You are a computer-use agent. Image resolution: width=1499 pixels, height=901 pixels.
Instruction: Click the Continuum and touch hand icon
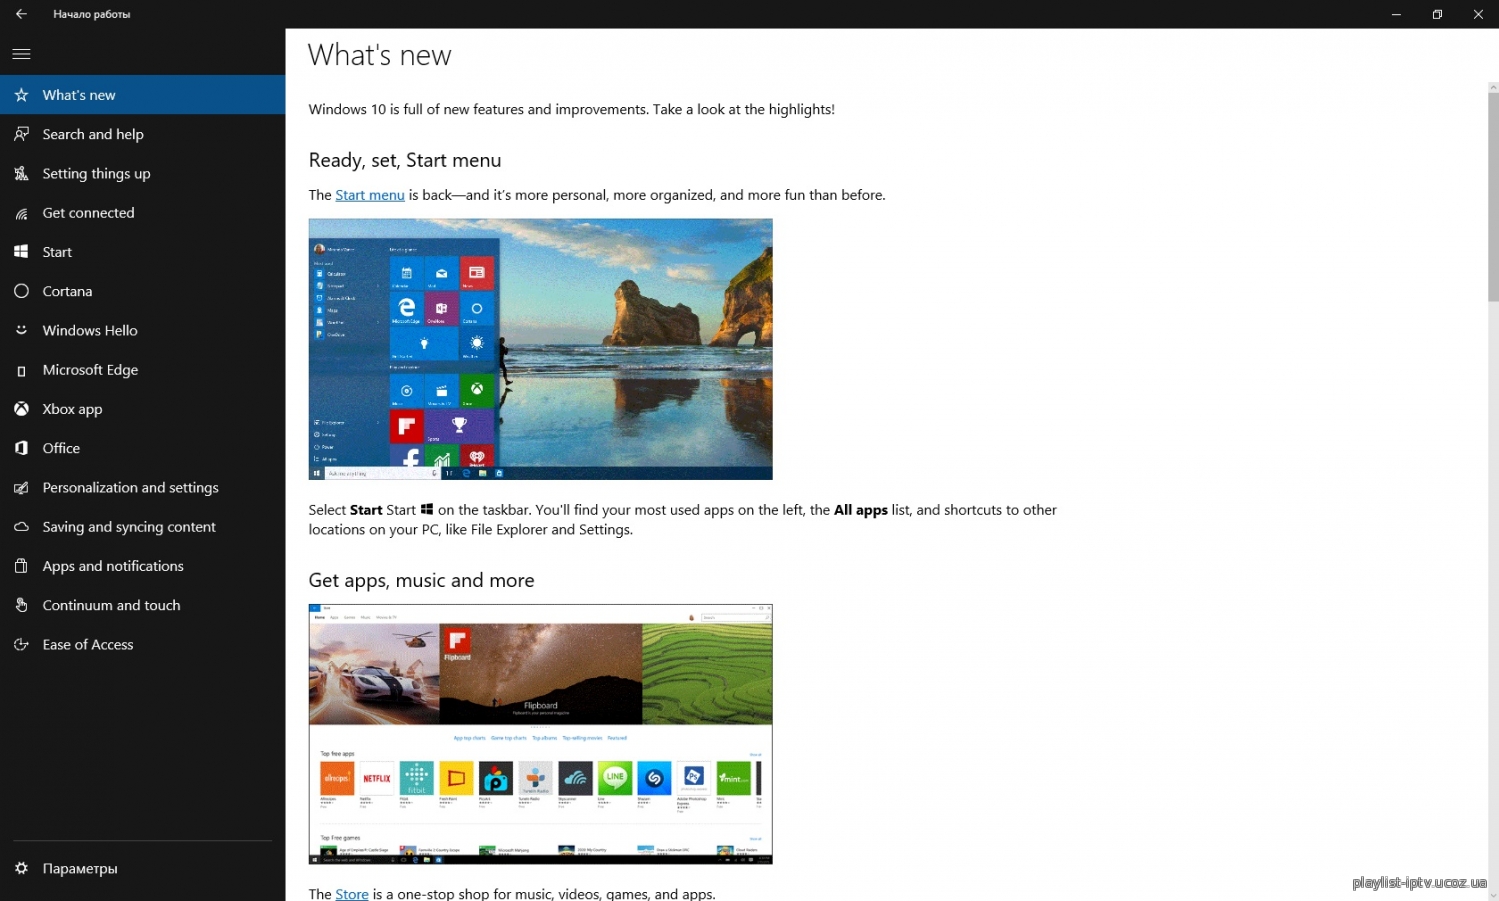[21, 605]
